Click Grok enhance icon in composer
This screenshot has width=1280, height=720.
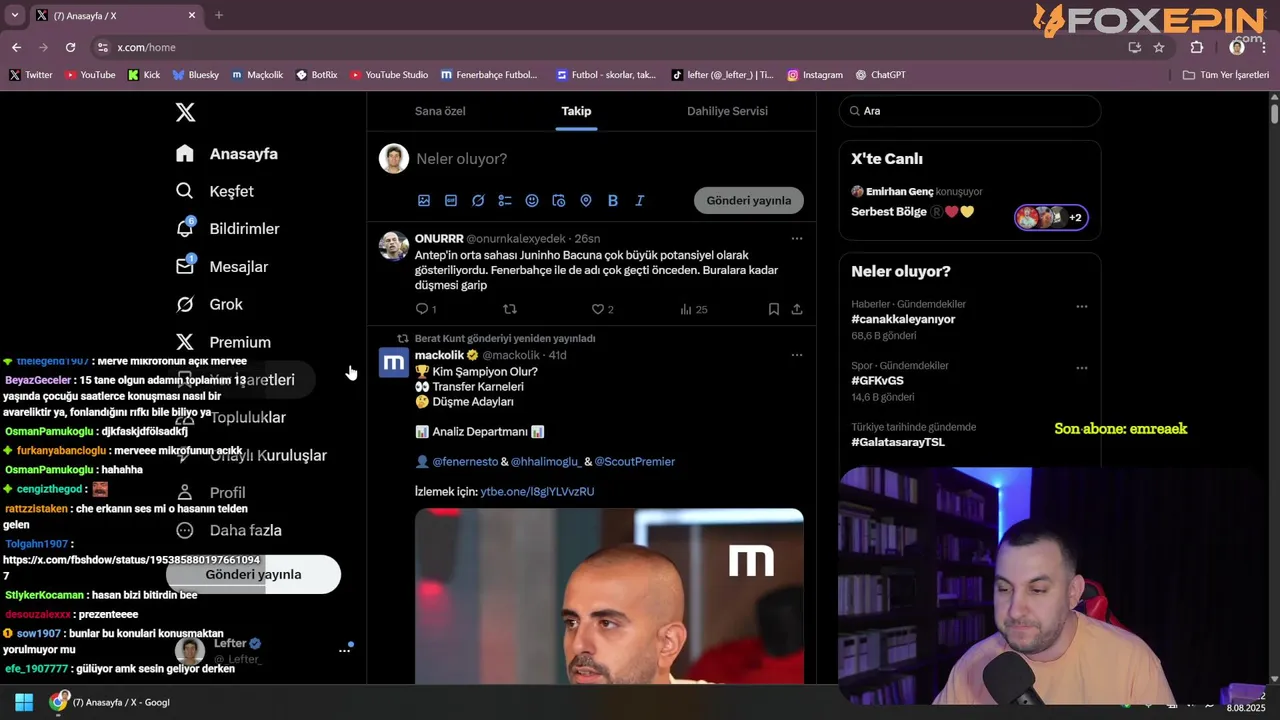(x=478, y=201)
